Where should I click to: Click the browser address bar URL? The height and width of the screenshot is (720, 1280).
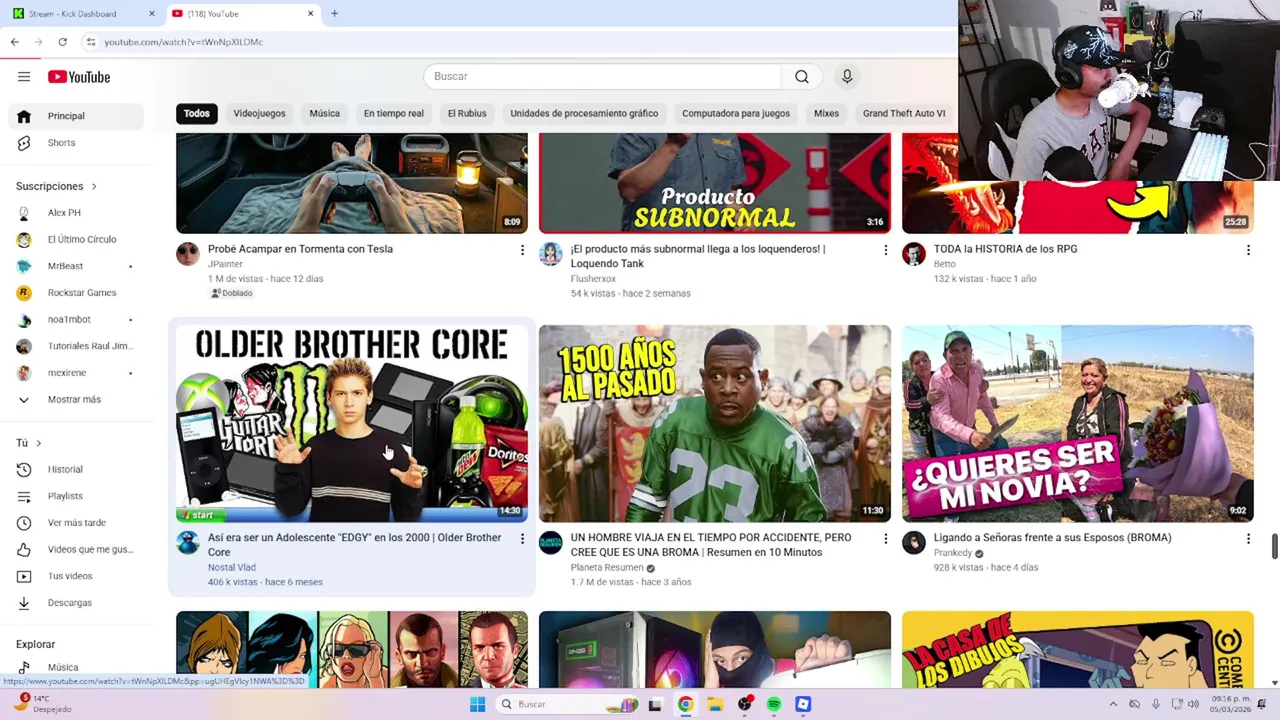[183, 42]
